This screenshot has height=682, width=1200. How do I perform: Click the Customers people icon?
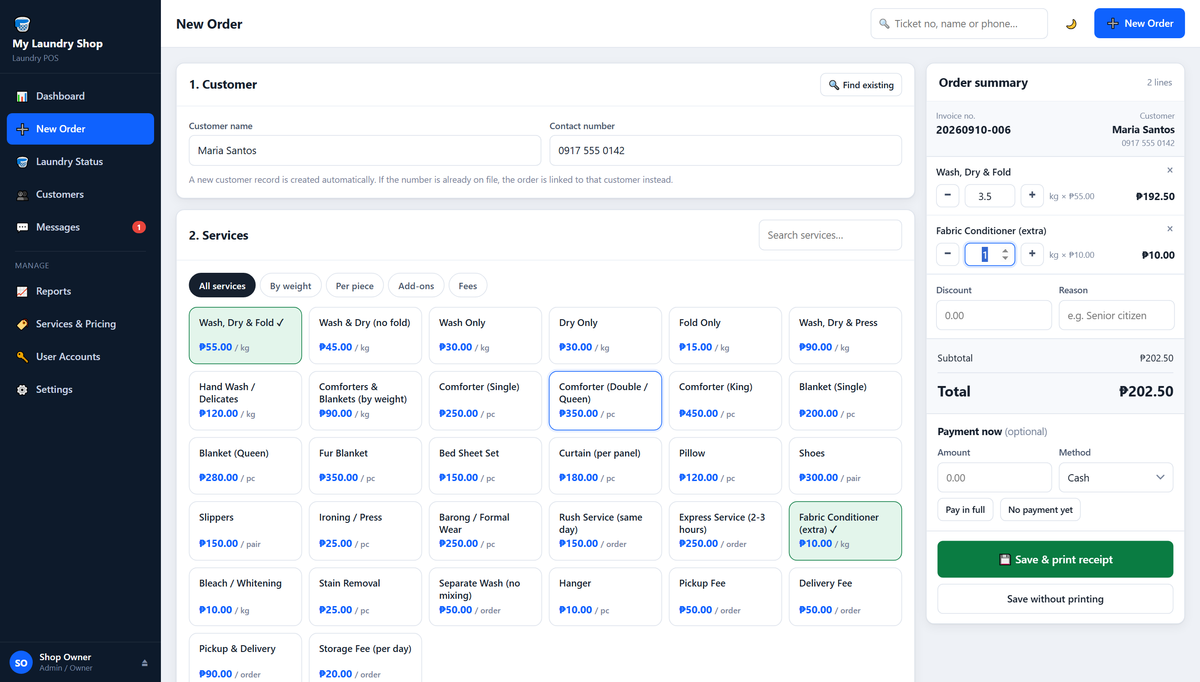point(22,195)
